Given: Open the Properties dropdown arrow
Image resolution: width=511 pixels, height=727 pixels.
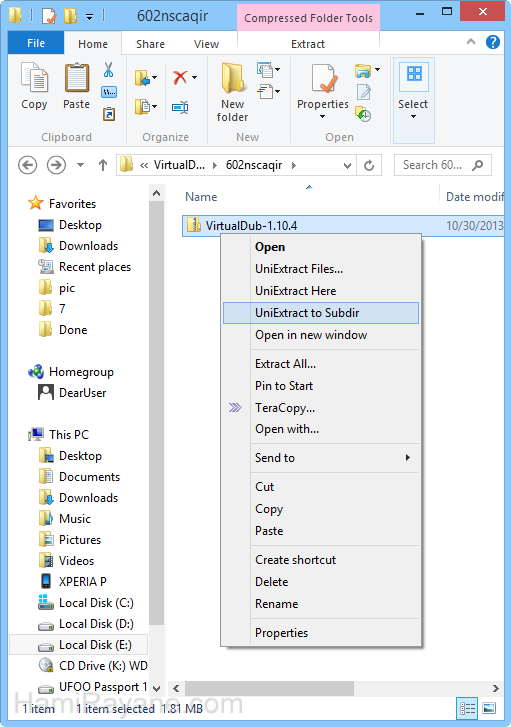Looking at the screenshot, I should (x=323, y=116).
